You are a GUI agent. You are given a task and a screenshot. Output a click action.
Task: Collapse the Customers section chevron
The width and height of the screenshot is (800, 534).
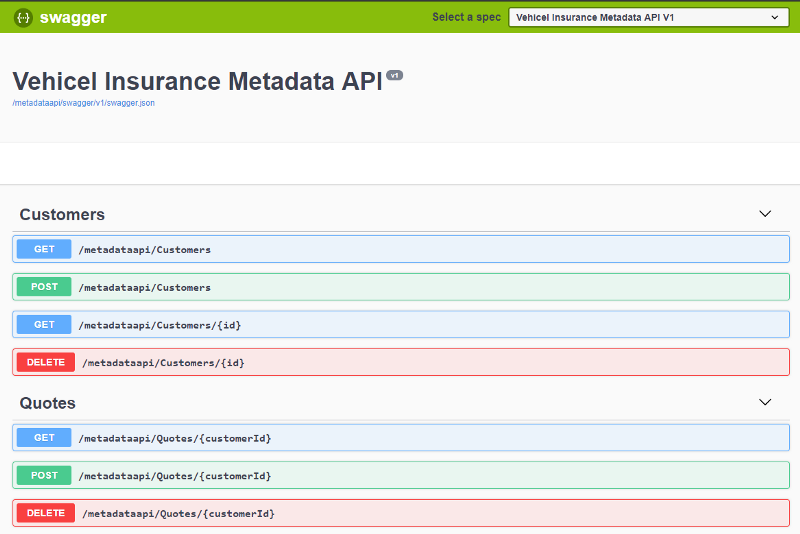[x=765, y=214]
